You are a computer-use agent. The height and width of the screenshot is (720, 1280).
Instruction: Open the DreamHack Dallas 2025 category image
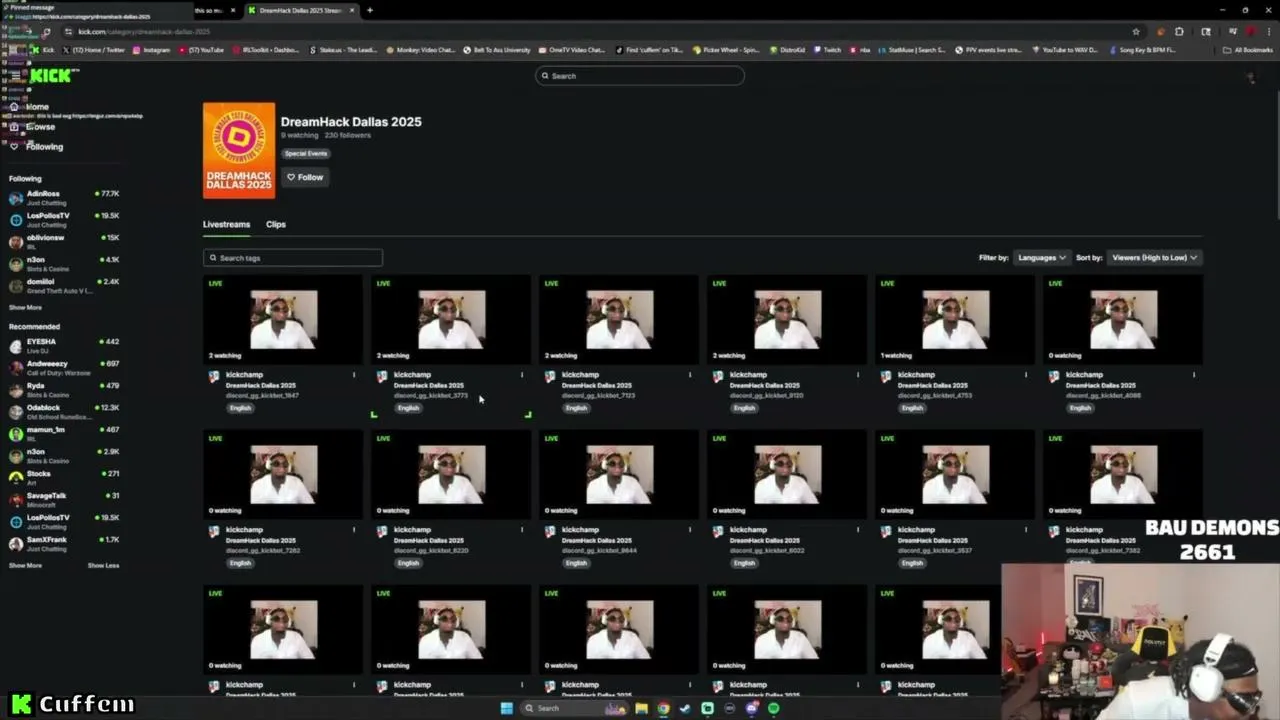pyautogui.click(x=239, y=150)
